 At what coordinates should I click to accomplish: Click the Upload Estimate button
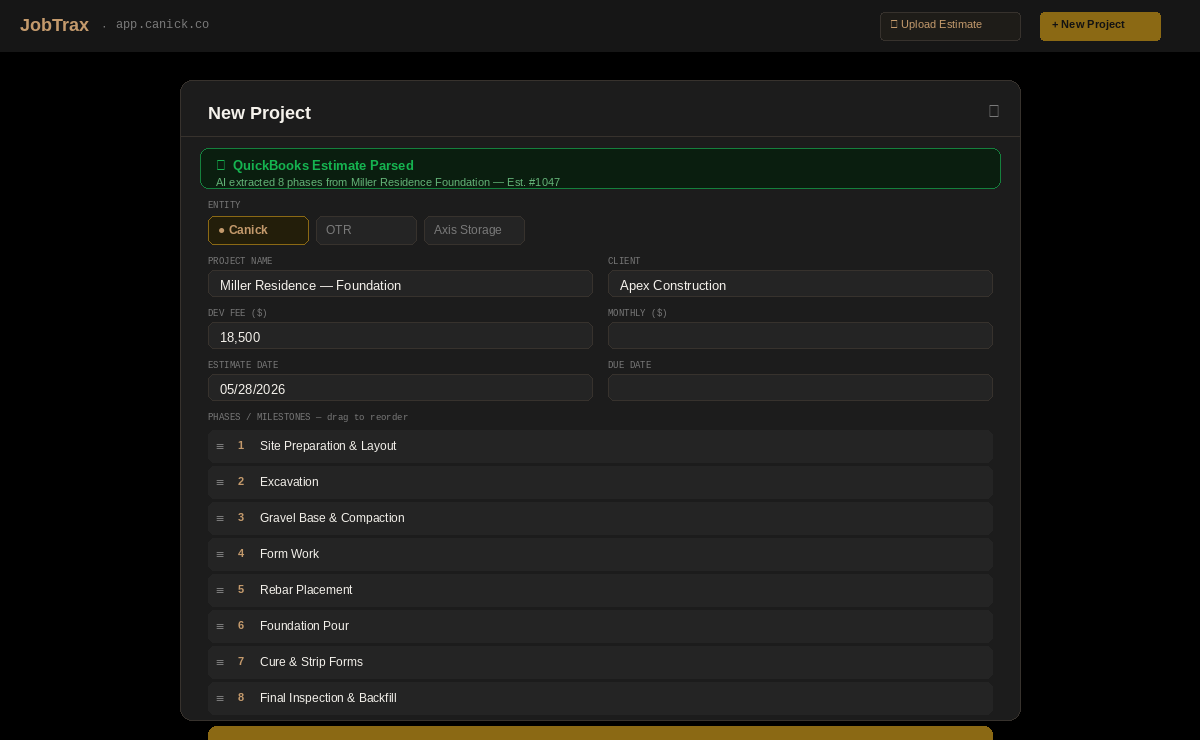coord(950,26)
